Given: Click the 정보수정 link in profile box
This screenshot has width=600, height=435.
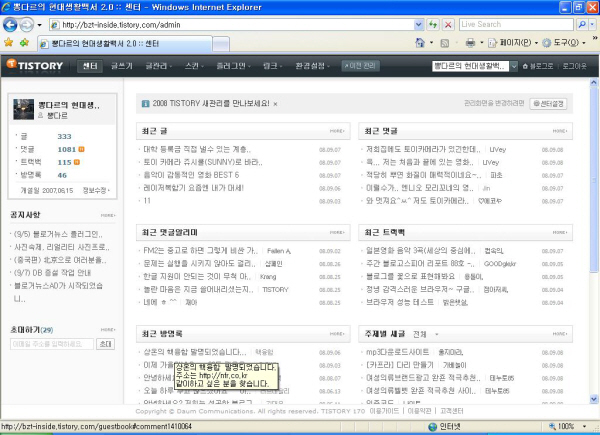Looking at the screenshot, I should coord(96,190).
